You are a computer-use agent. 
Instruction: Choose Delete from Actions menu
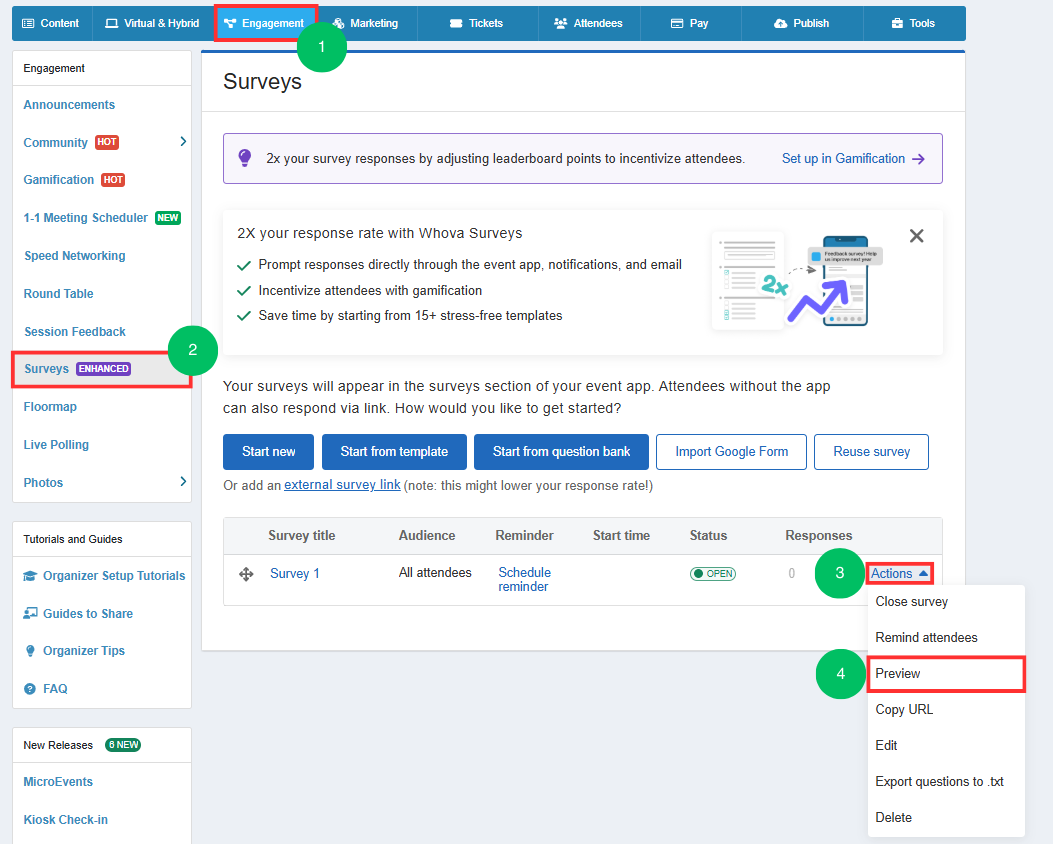tap(893, 818)
